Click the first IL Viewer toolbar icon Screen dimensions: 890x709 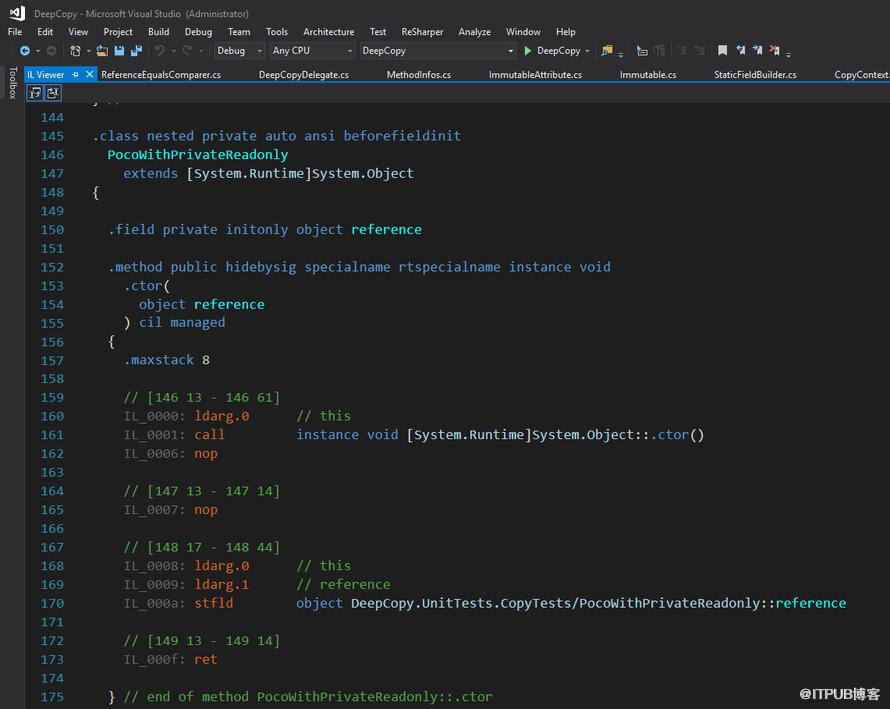click(x=35, y=93)
